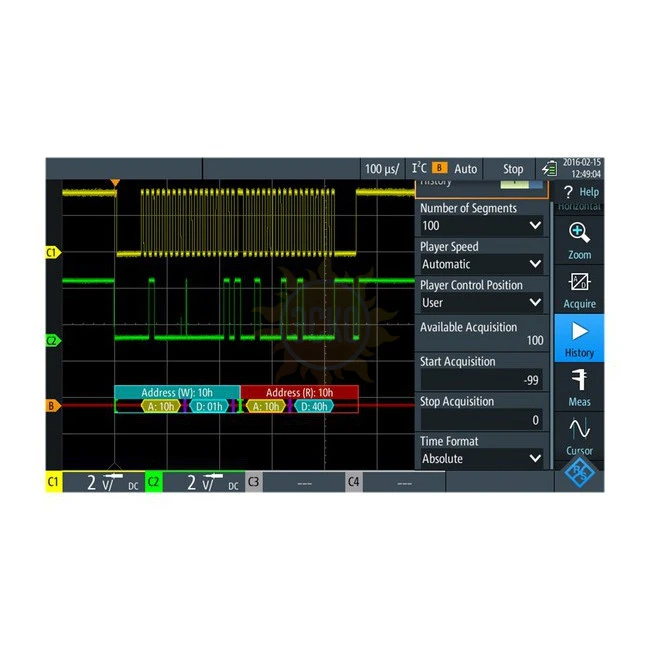The width and height of the screenshot is (650, 650).
Task: Open the Time Format Absolute dropdown
Action: 482,458
